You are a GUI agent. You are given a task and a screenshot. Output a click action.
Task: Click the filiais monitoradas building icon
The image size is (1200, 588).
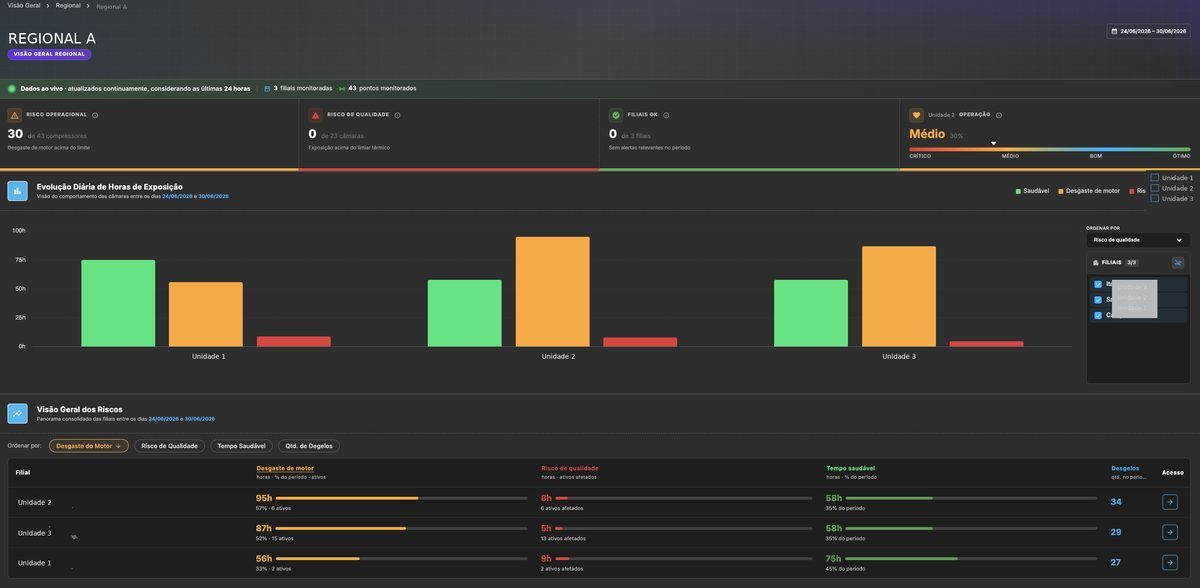[x=267, y=88]
